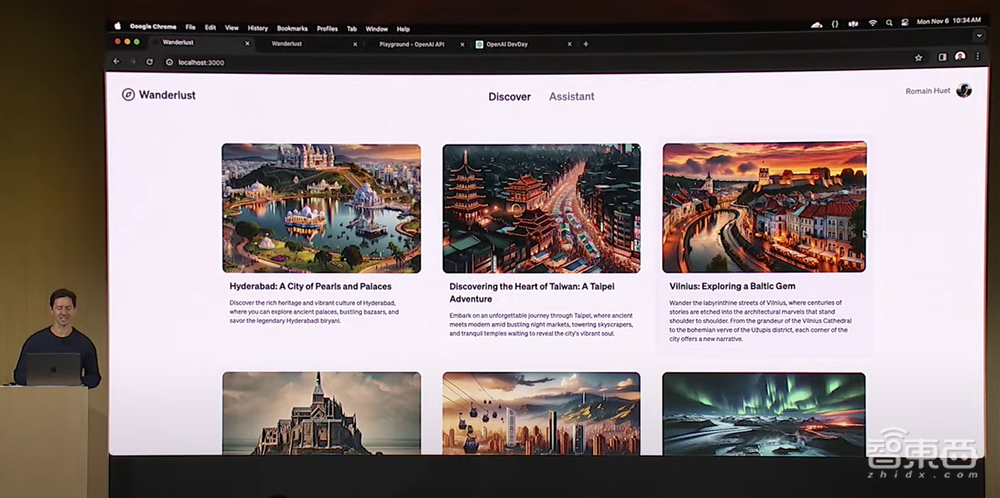Viewport: 1000px width, 498px height.
Task: Click the Wi-Fi icon in the menu bar
Action: coord(872,23)
